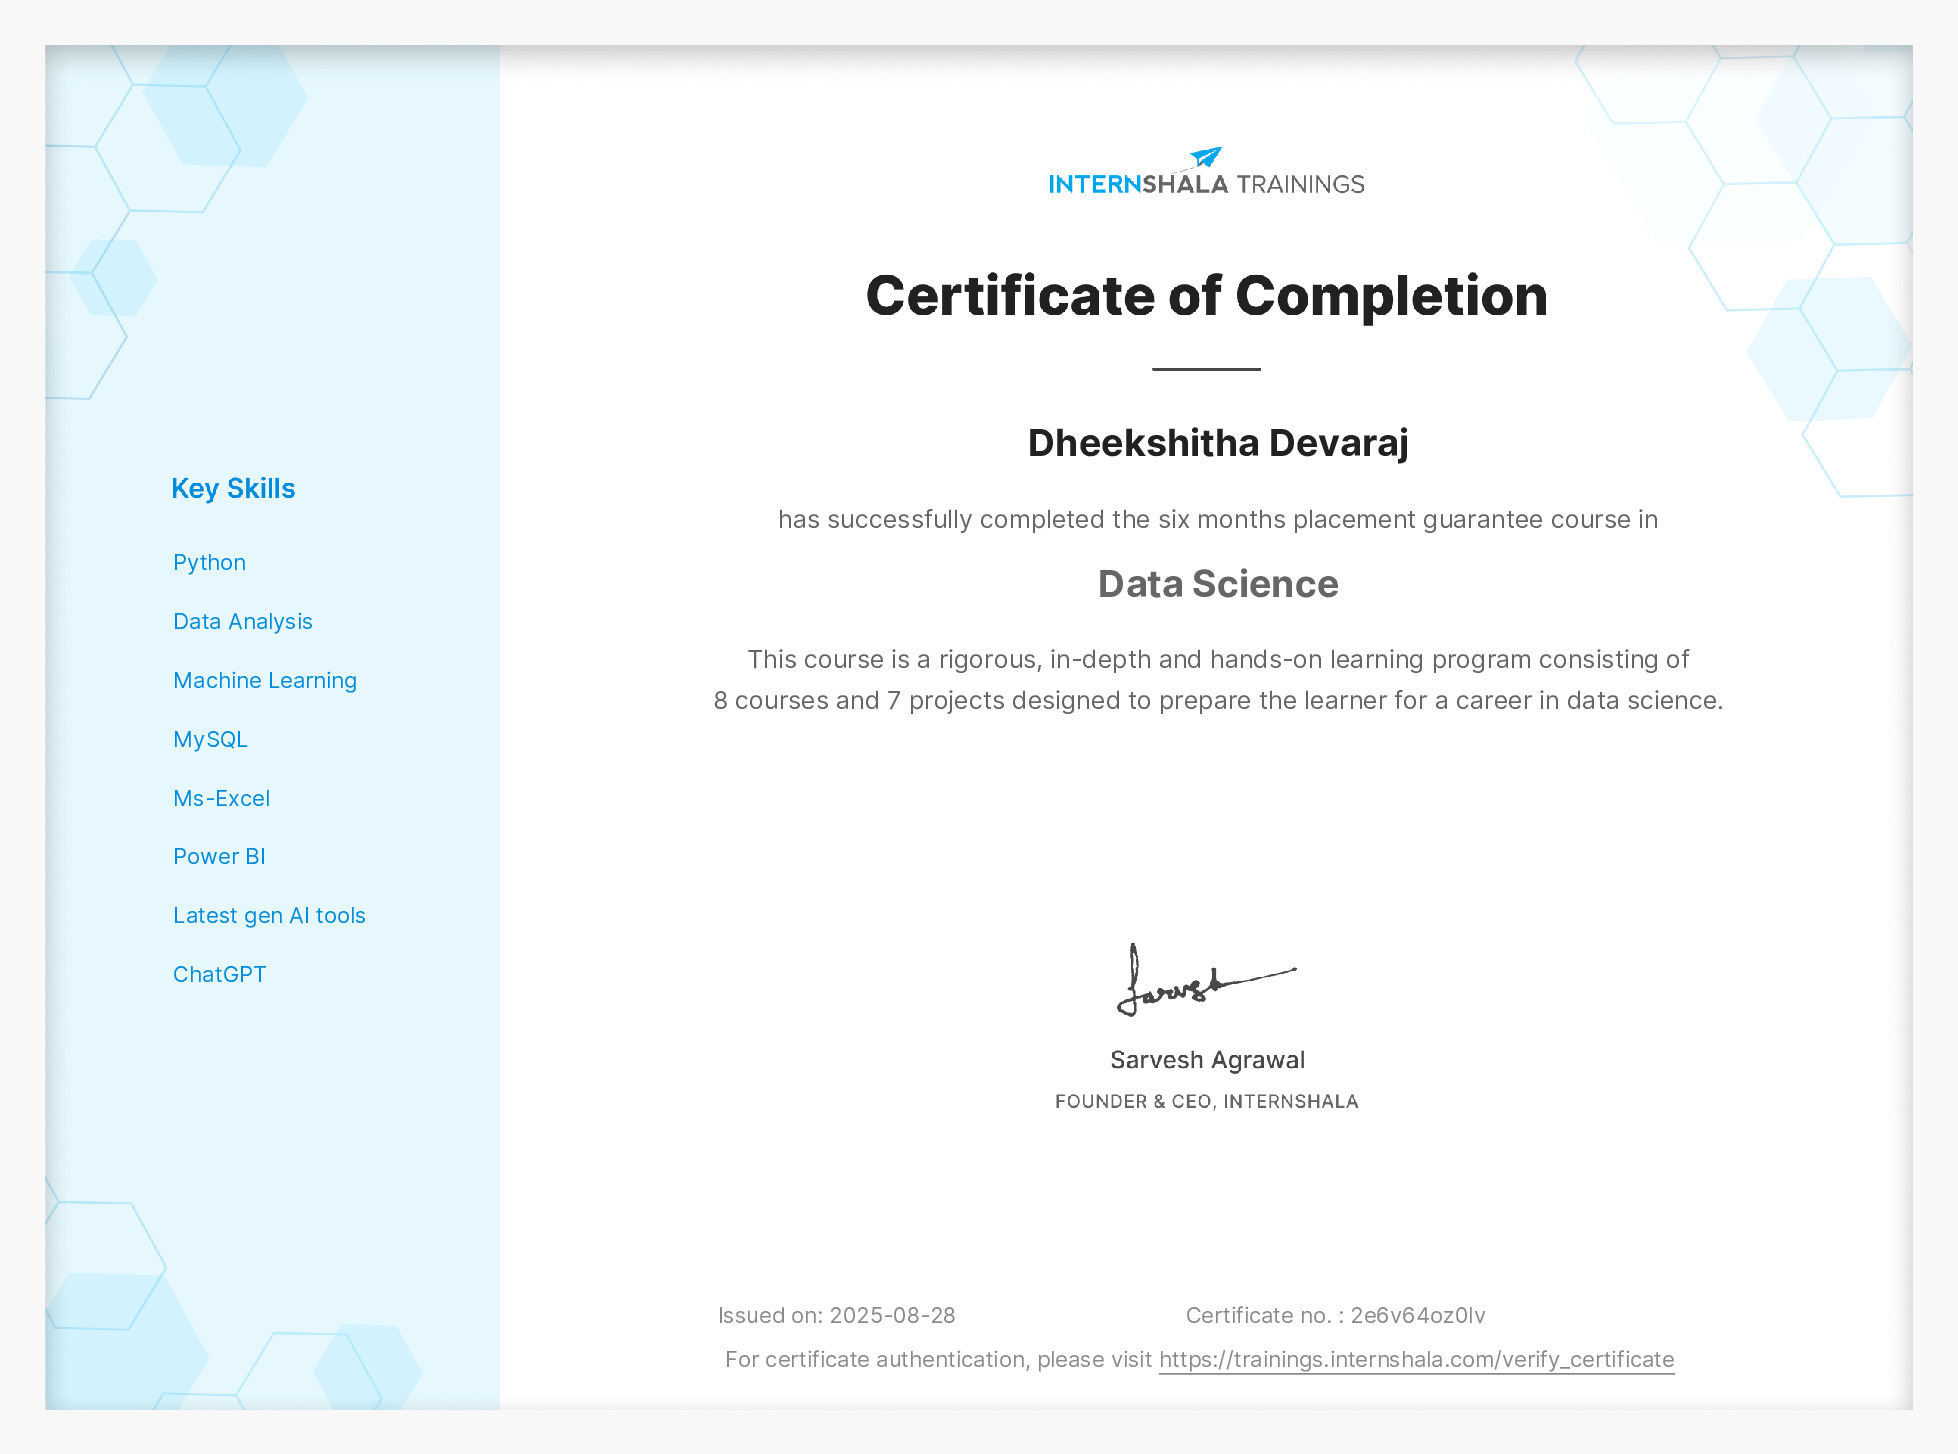Select the Internshala Trainings logo
1958x1454 pixels.
(1205, 175)
